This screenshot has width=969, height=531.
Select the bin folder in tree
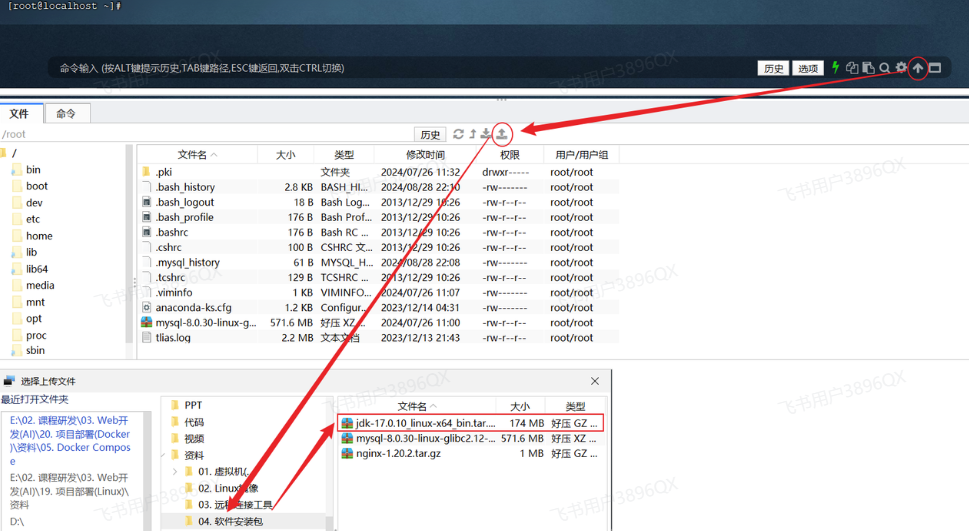coord(33,169)
